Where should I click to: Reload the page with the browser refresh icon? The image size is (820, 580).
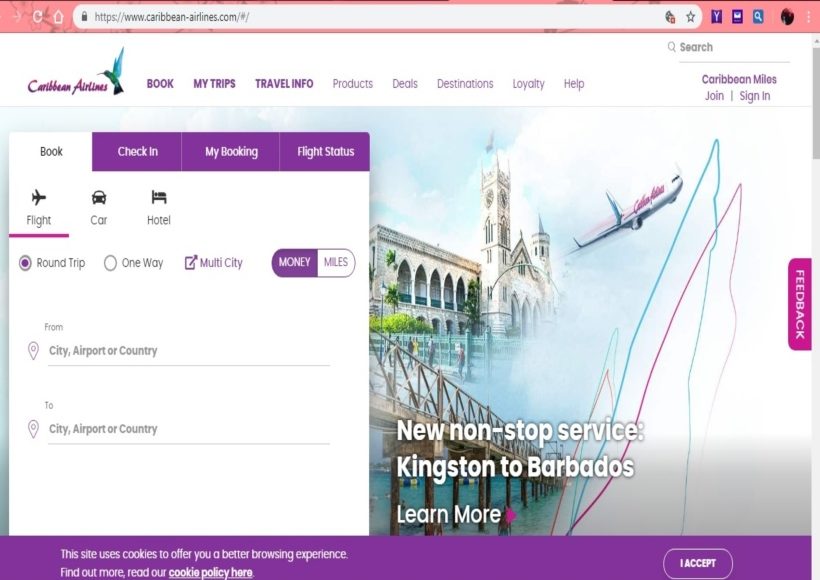click(x=37, y=17)
